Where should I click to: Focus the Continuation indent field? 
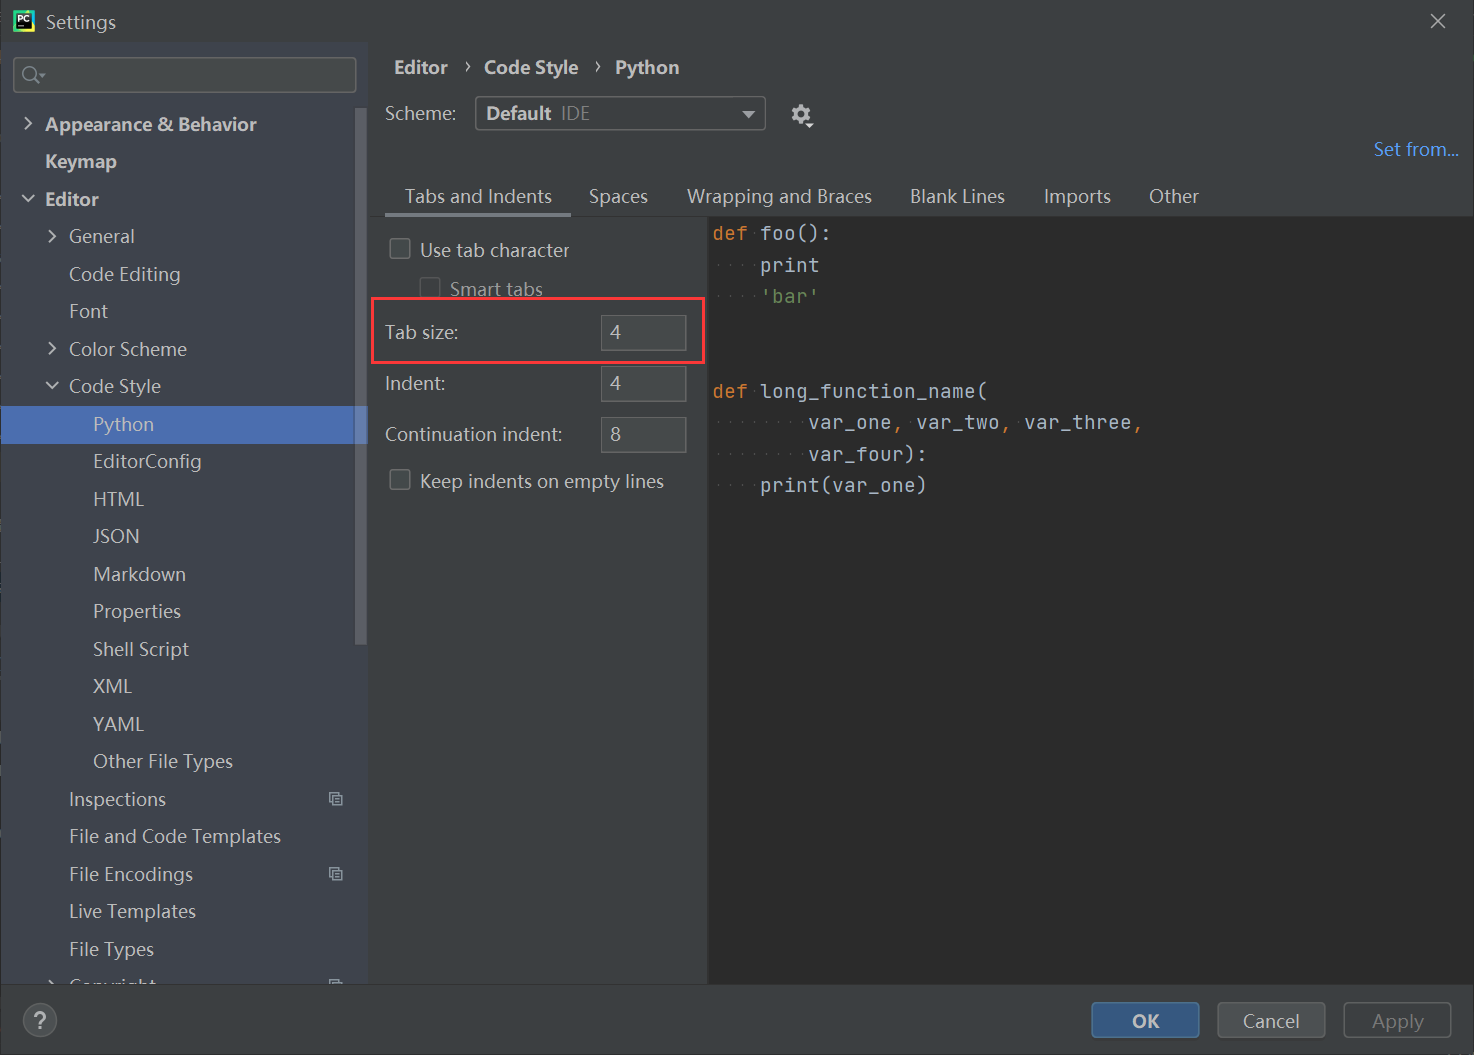point(643,434)
